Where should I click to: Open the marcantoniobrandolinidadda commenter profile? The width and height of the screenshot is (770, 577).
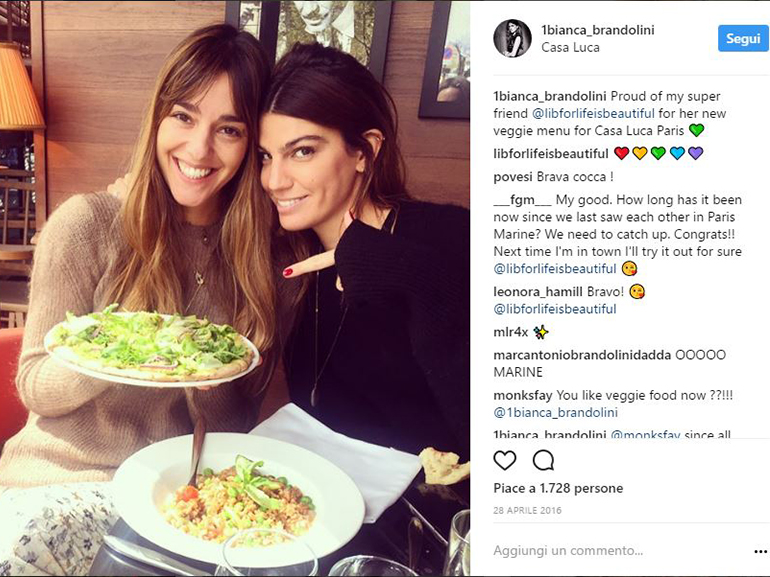click(582, 355)
